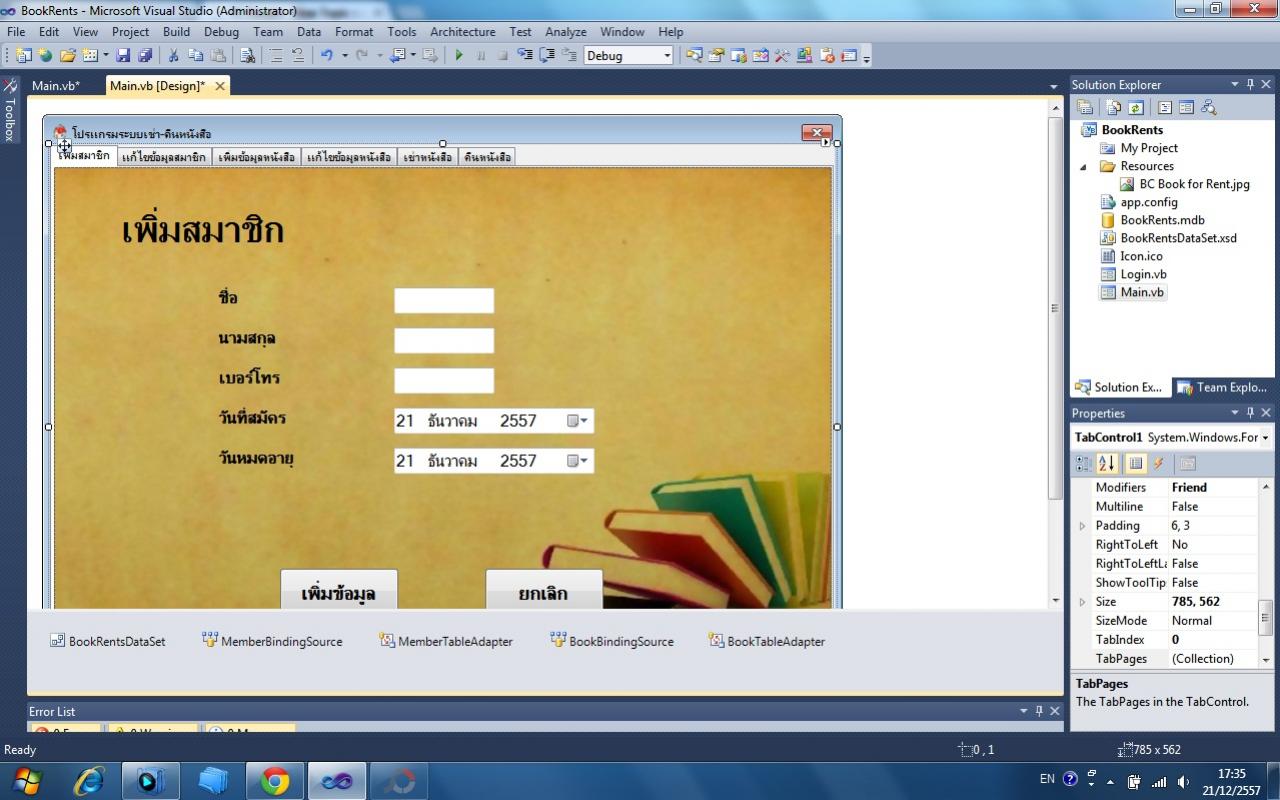Undo the last action in the toolbar

coord(326,56)
